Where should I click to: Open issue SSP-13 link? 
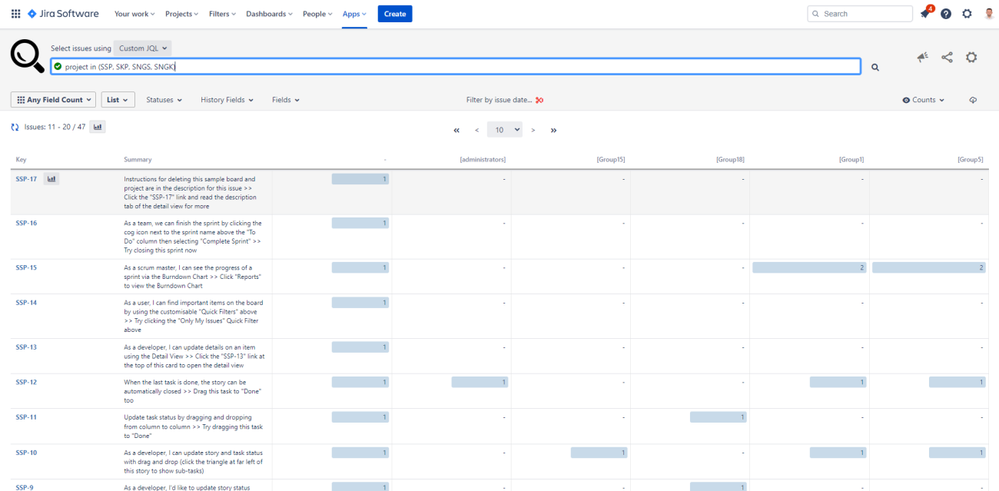pyautogui.click(x=26, y=347)
